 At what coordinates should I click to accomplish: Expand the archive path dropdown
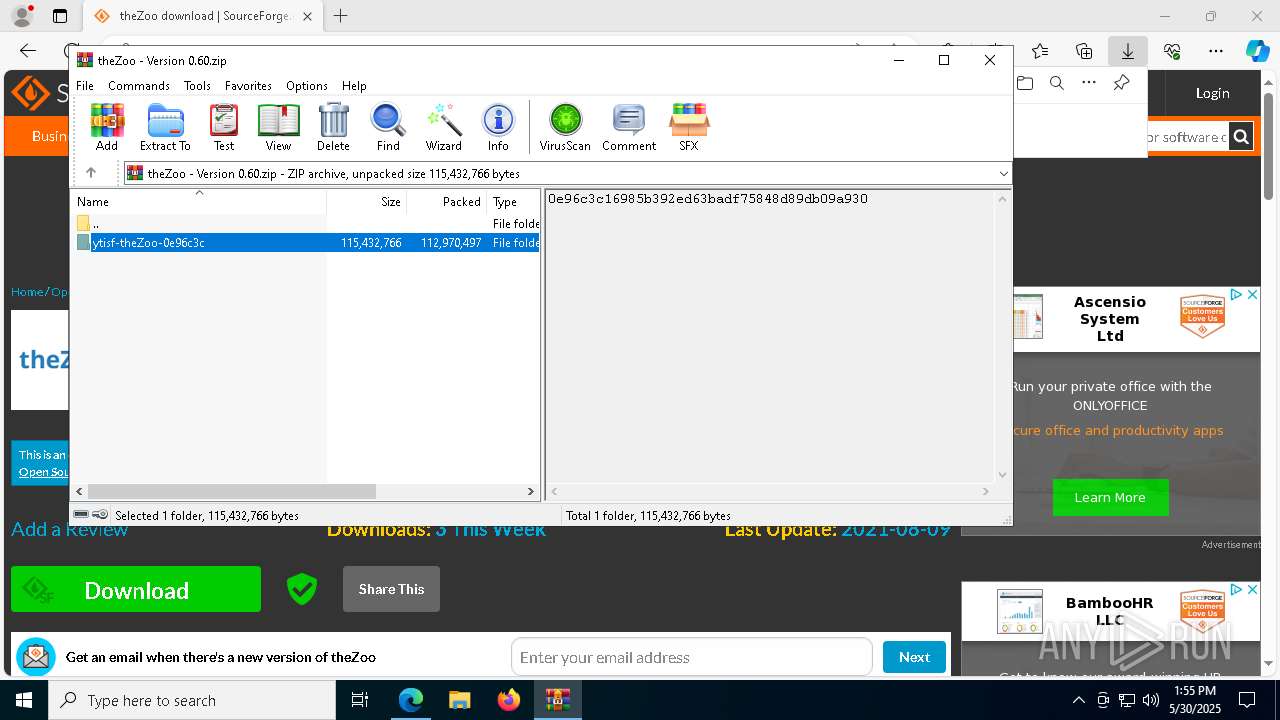1003,173
